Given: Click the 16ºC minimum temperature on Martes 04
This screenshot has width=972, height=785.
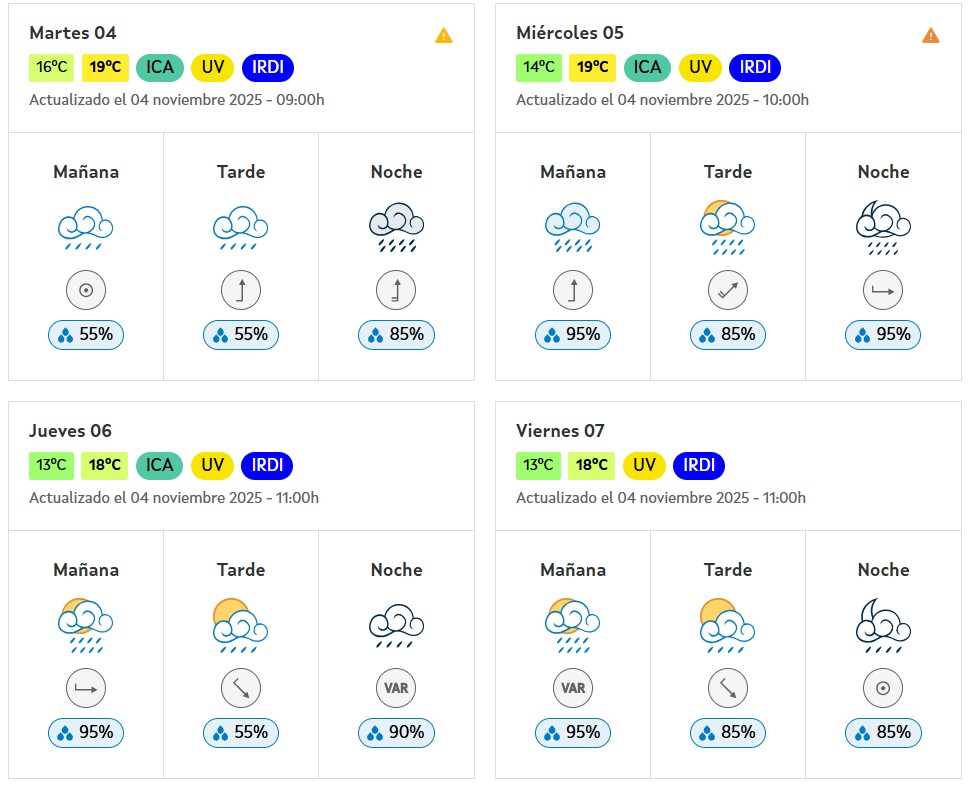Looking at the screenshot, I should (51, 68).
